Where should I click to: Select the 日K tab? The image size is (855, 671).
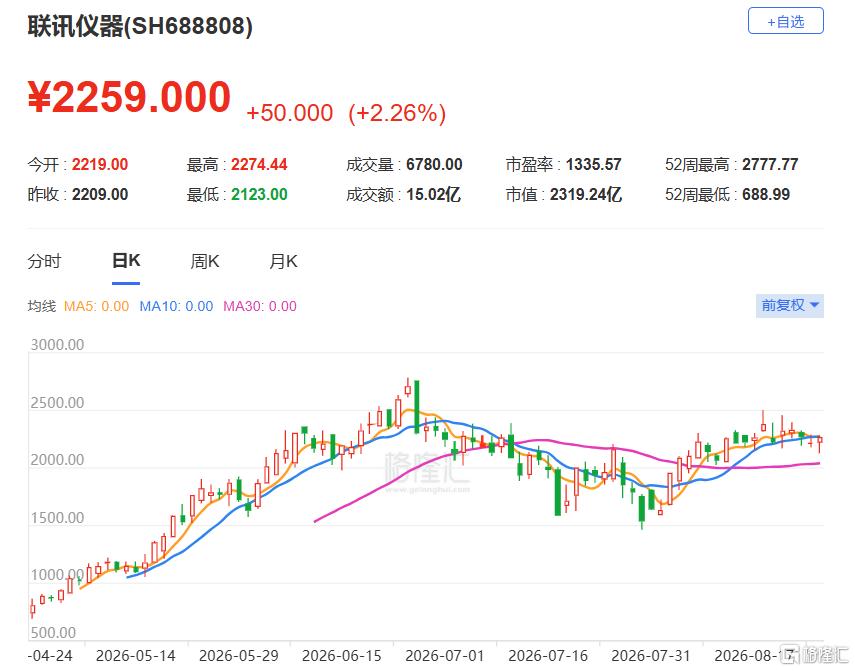[x=126, y=261]
